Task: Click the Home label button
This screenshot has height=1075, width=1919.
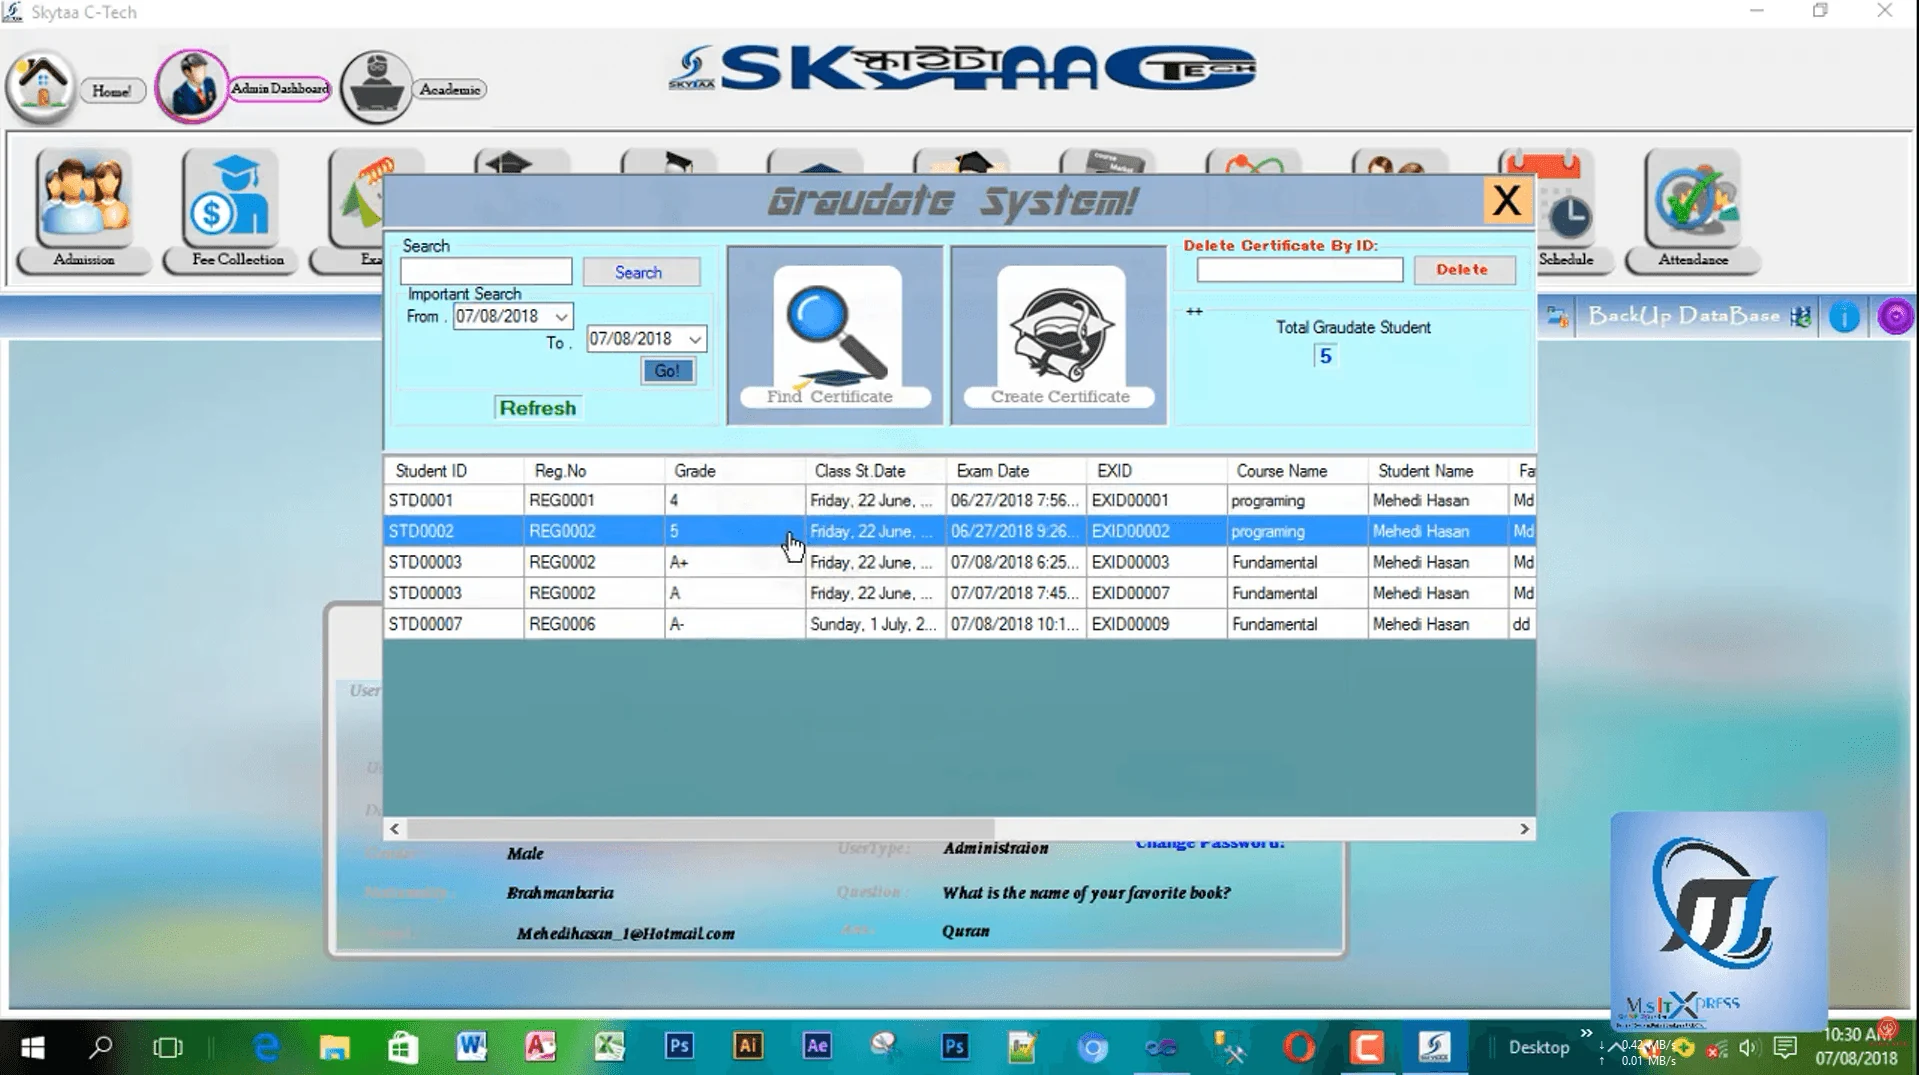Action: 112,91
